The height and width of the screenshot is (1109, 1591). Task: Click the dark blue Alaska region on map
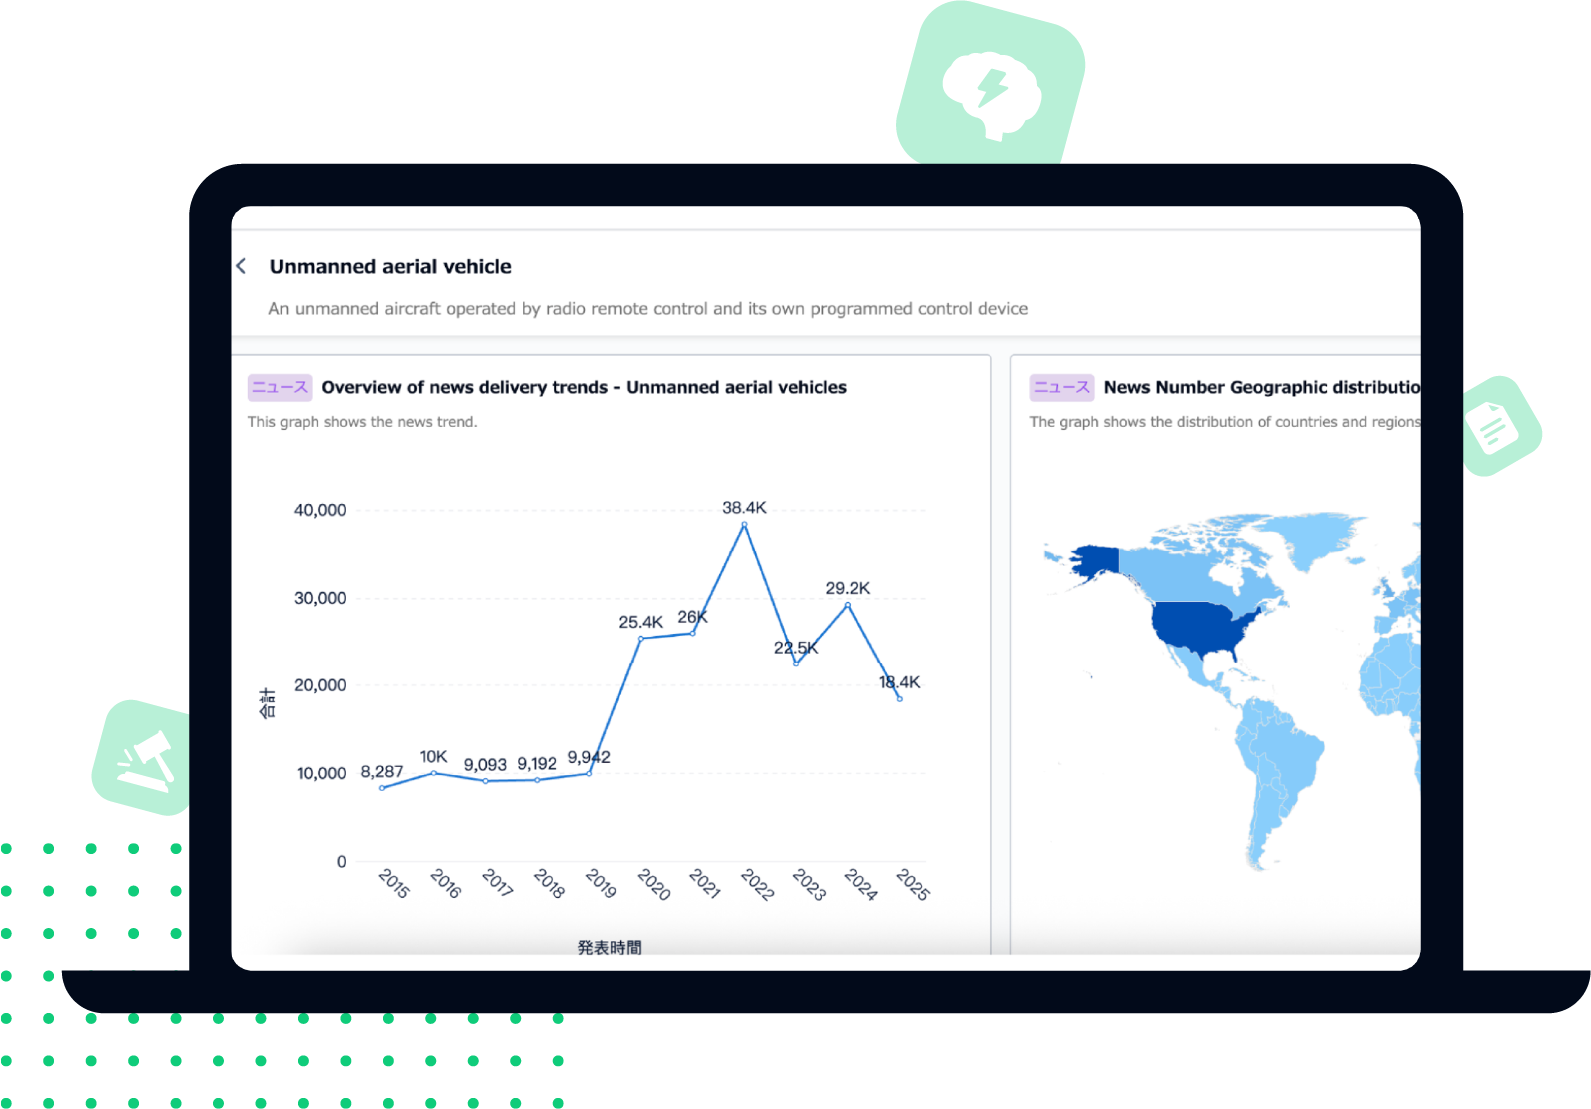coord(1096,561)
